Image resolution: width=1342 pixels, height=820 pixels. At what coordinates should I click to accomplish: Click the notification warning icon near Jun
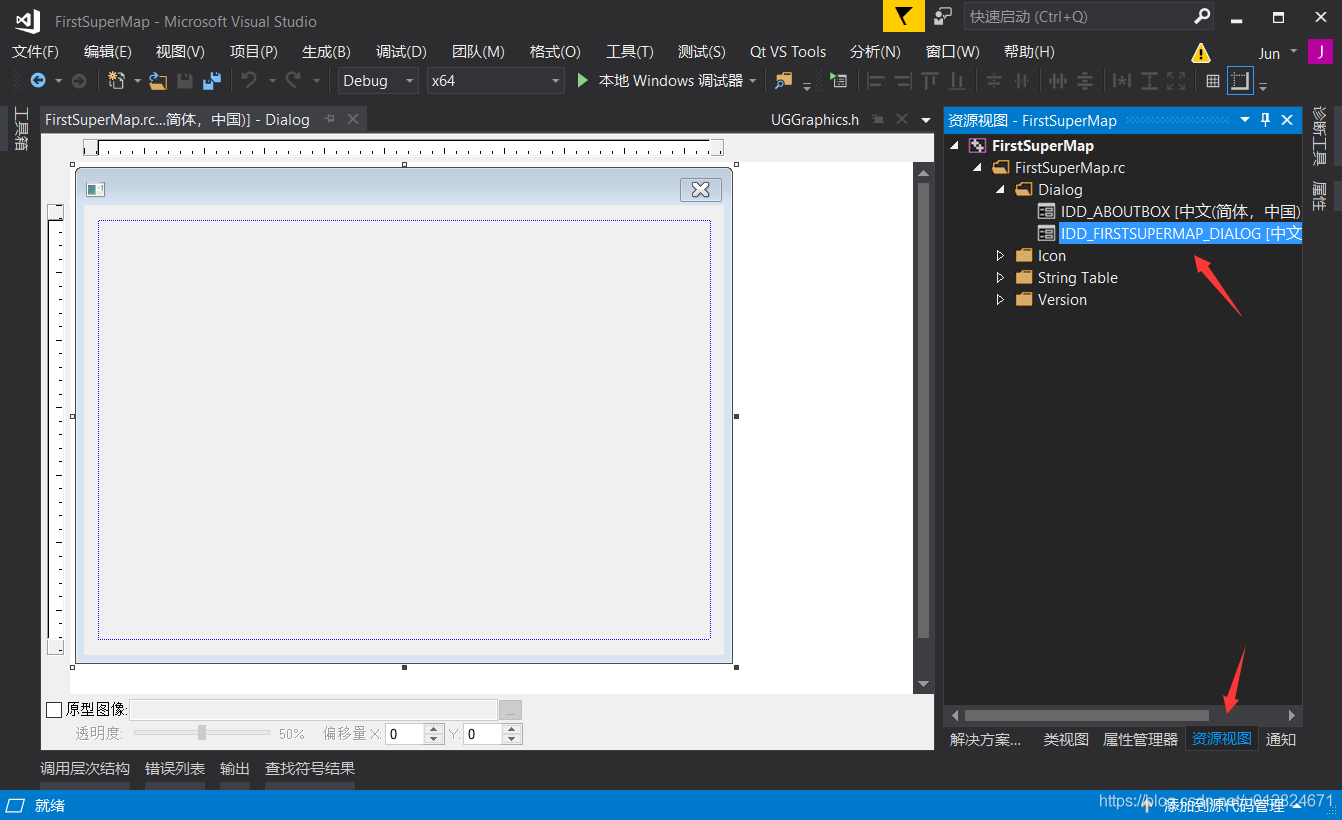[1201, 51]
